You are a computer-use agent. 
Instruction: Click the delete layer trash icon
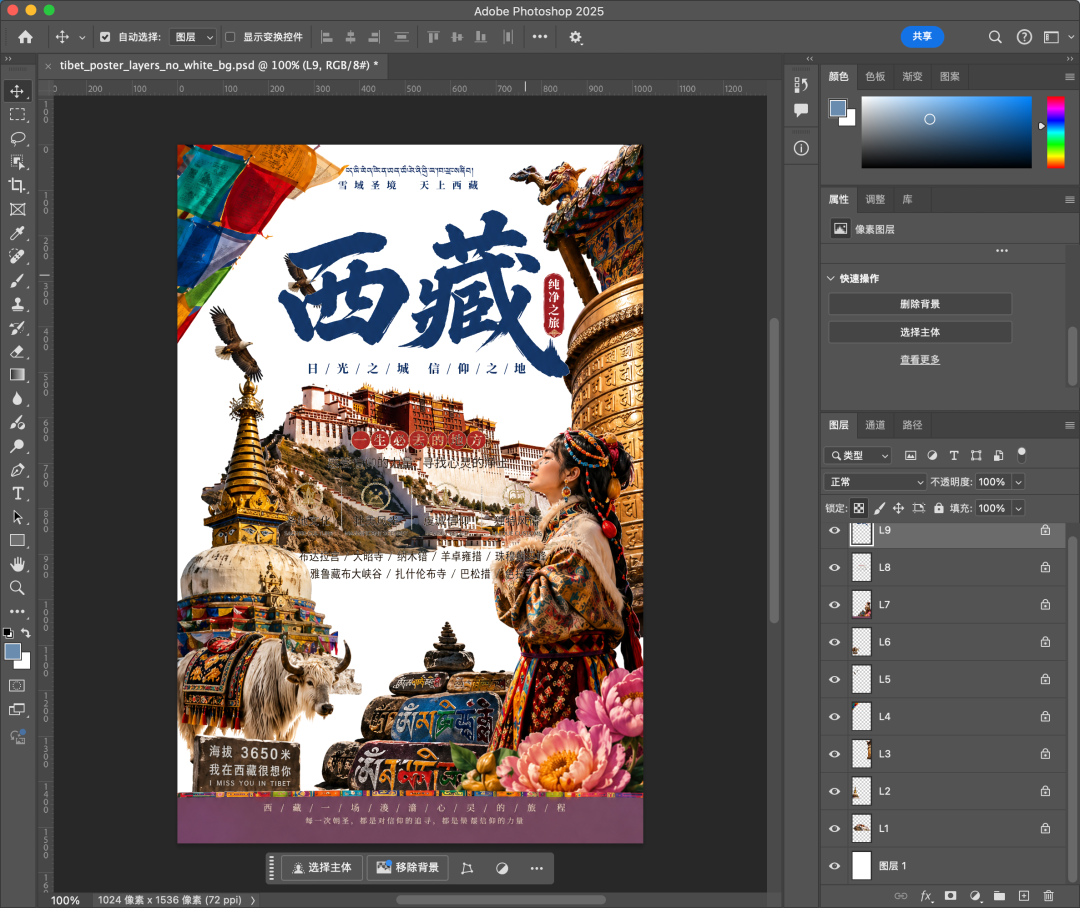(x=1048, y=896)
